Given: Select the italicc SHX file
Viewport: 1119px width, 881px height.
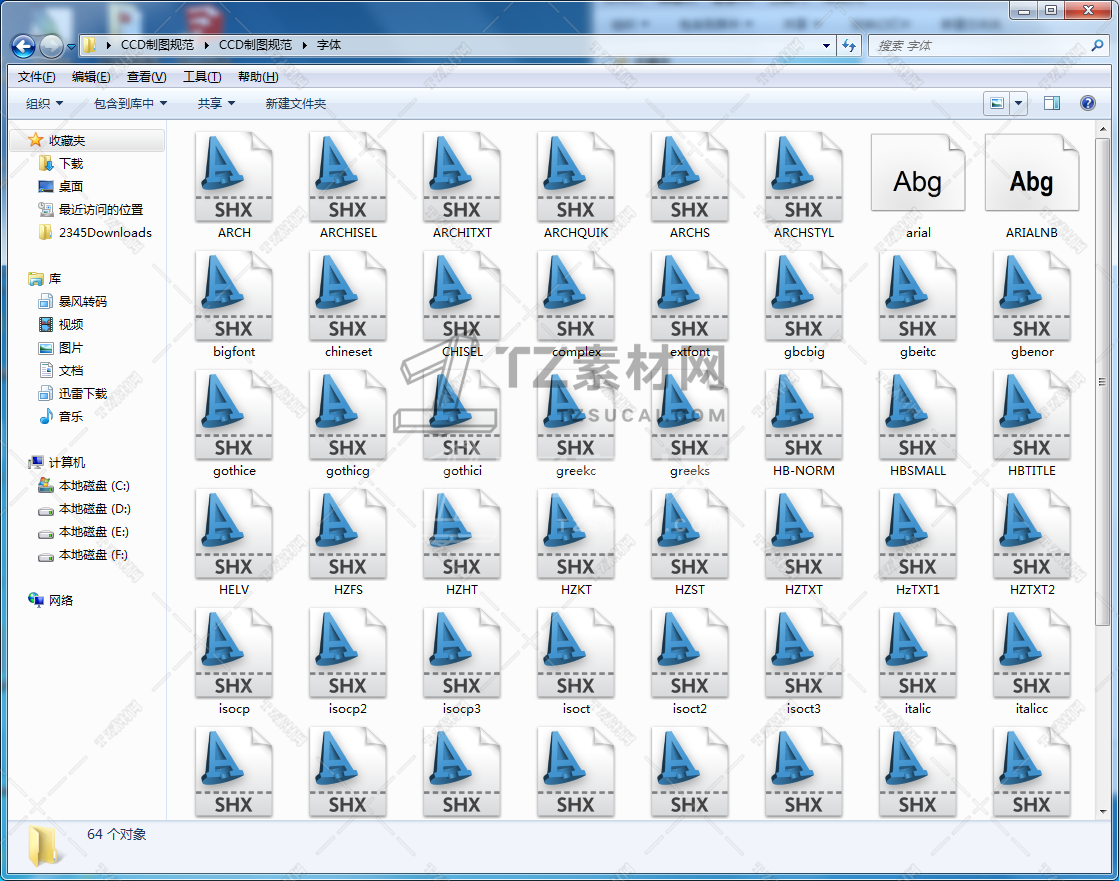Looking at the screenshot, I should [x=1031, y=653].
